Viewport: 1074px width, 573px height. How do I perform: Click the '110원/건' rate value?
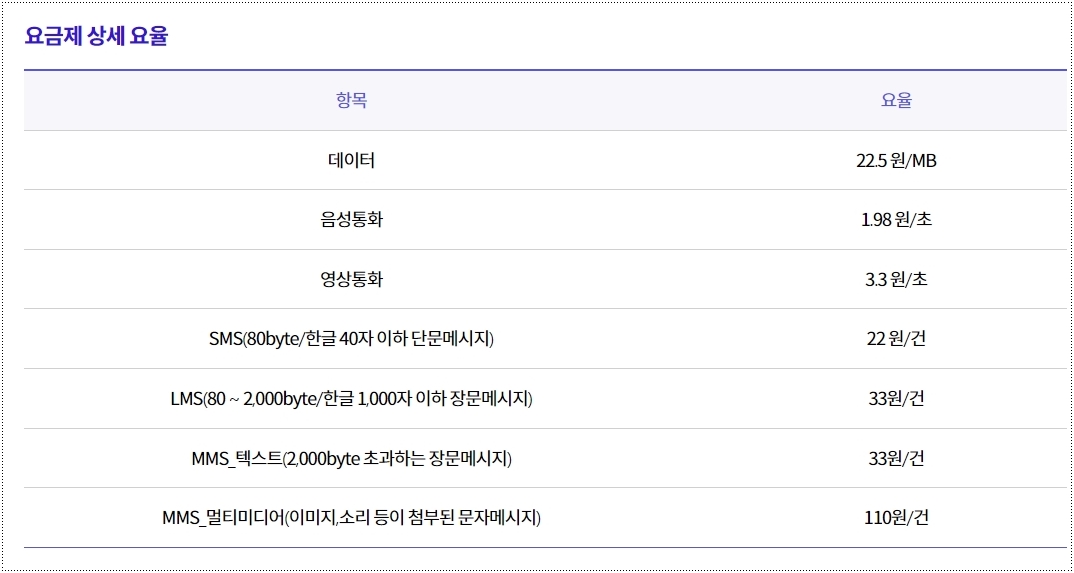(x=896, y=518)
